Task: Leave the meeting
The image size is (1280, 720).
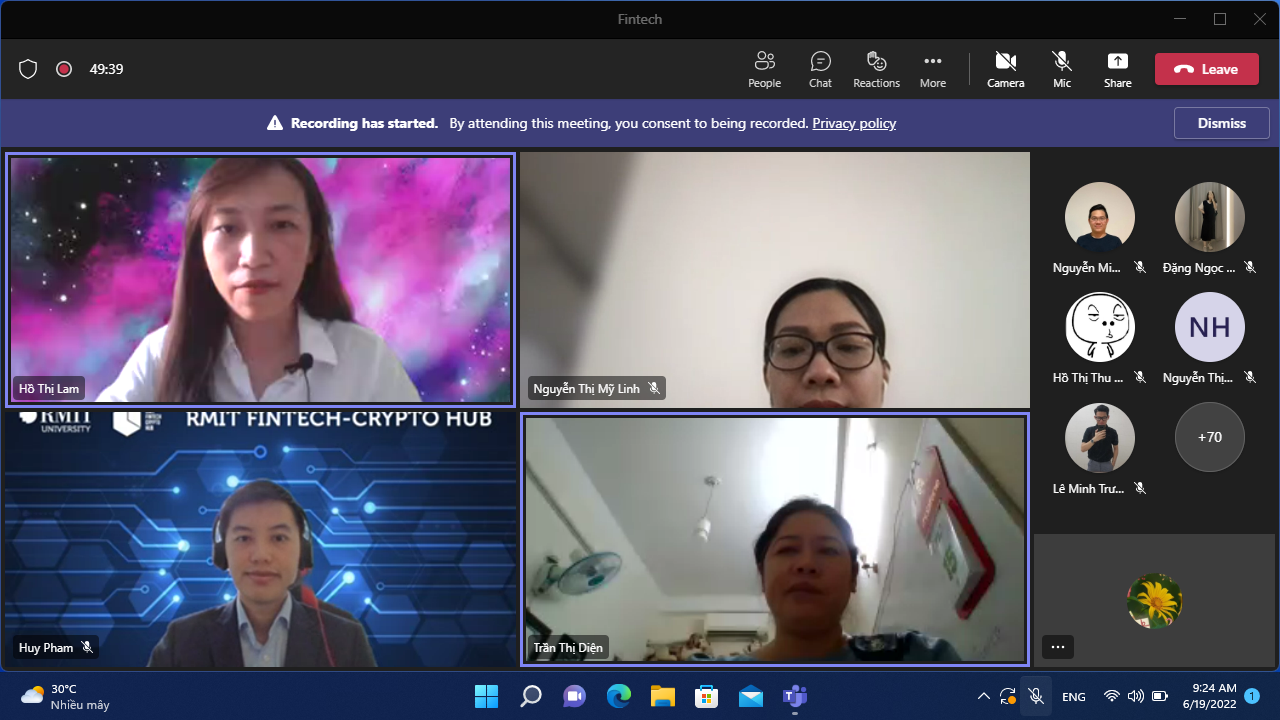Action: pos(1206,69)
